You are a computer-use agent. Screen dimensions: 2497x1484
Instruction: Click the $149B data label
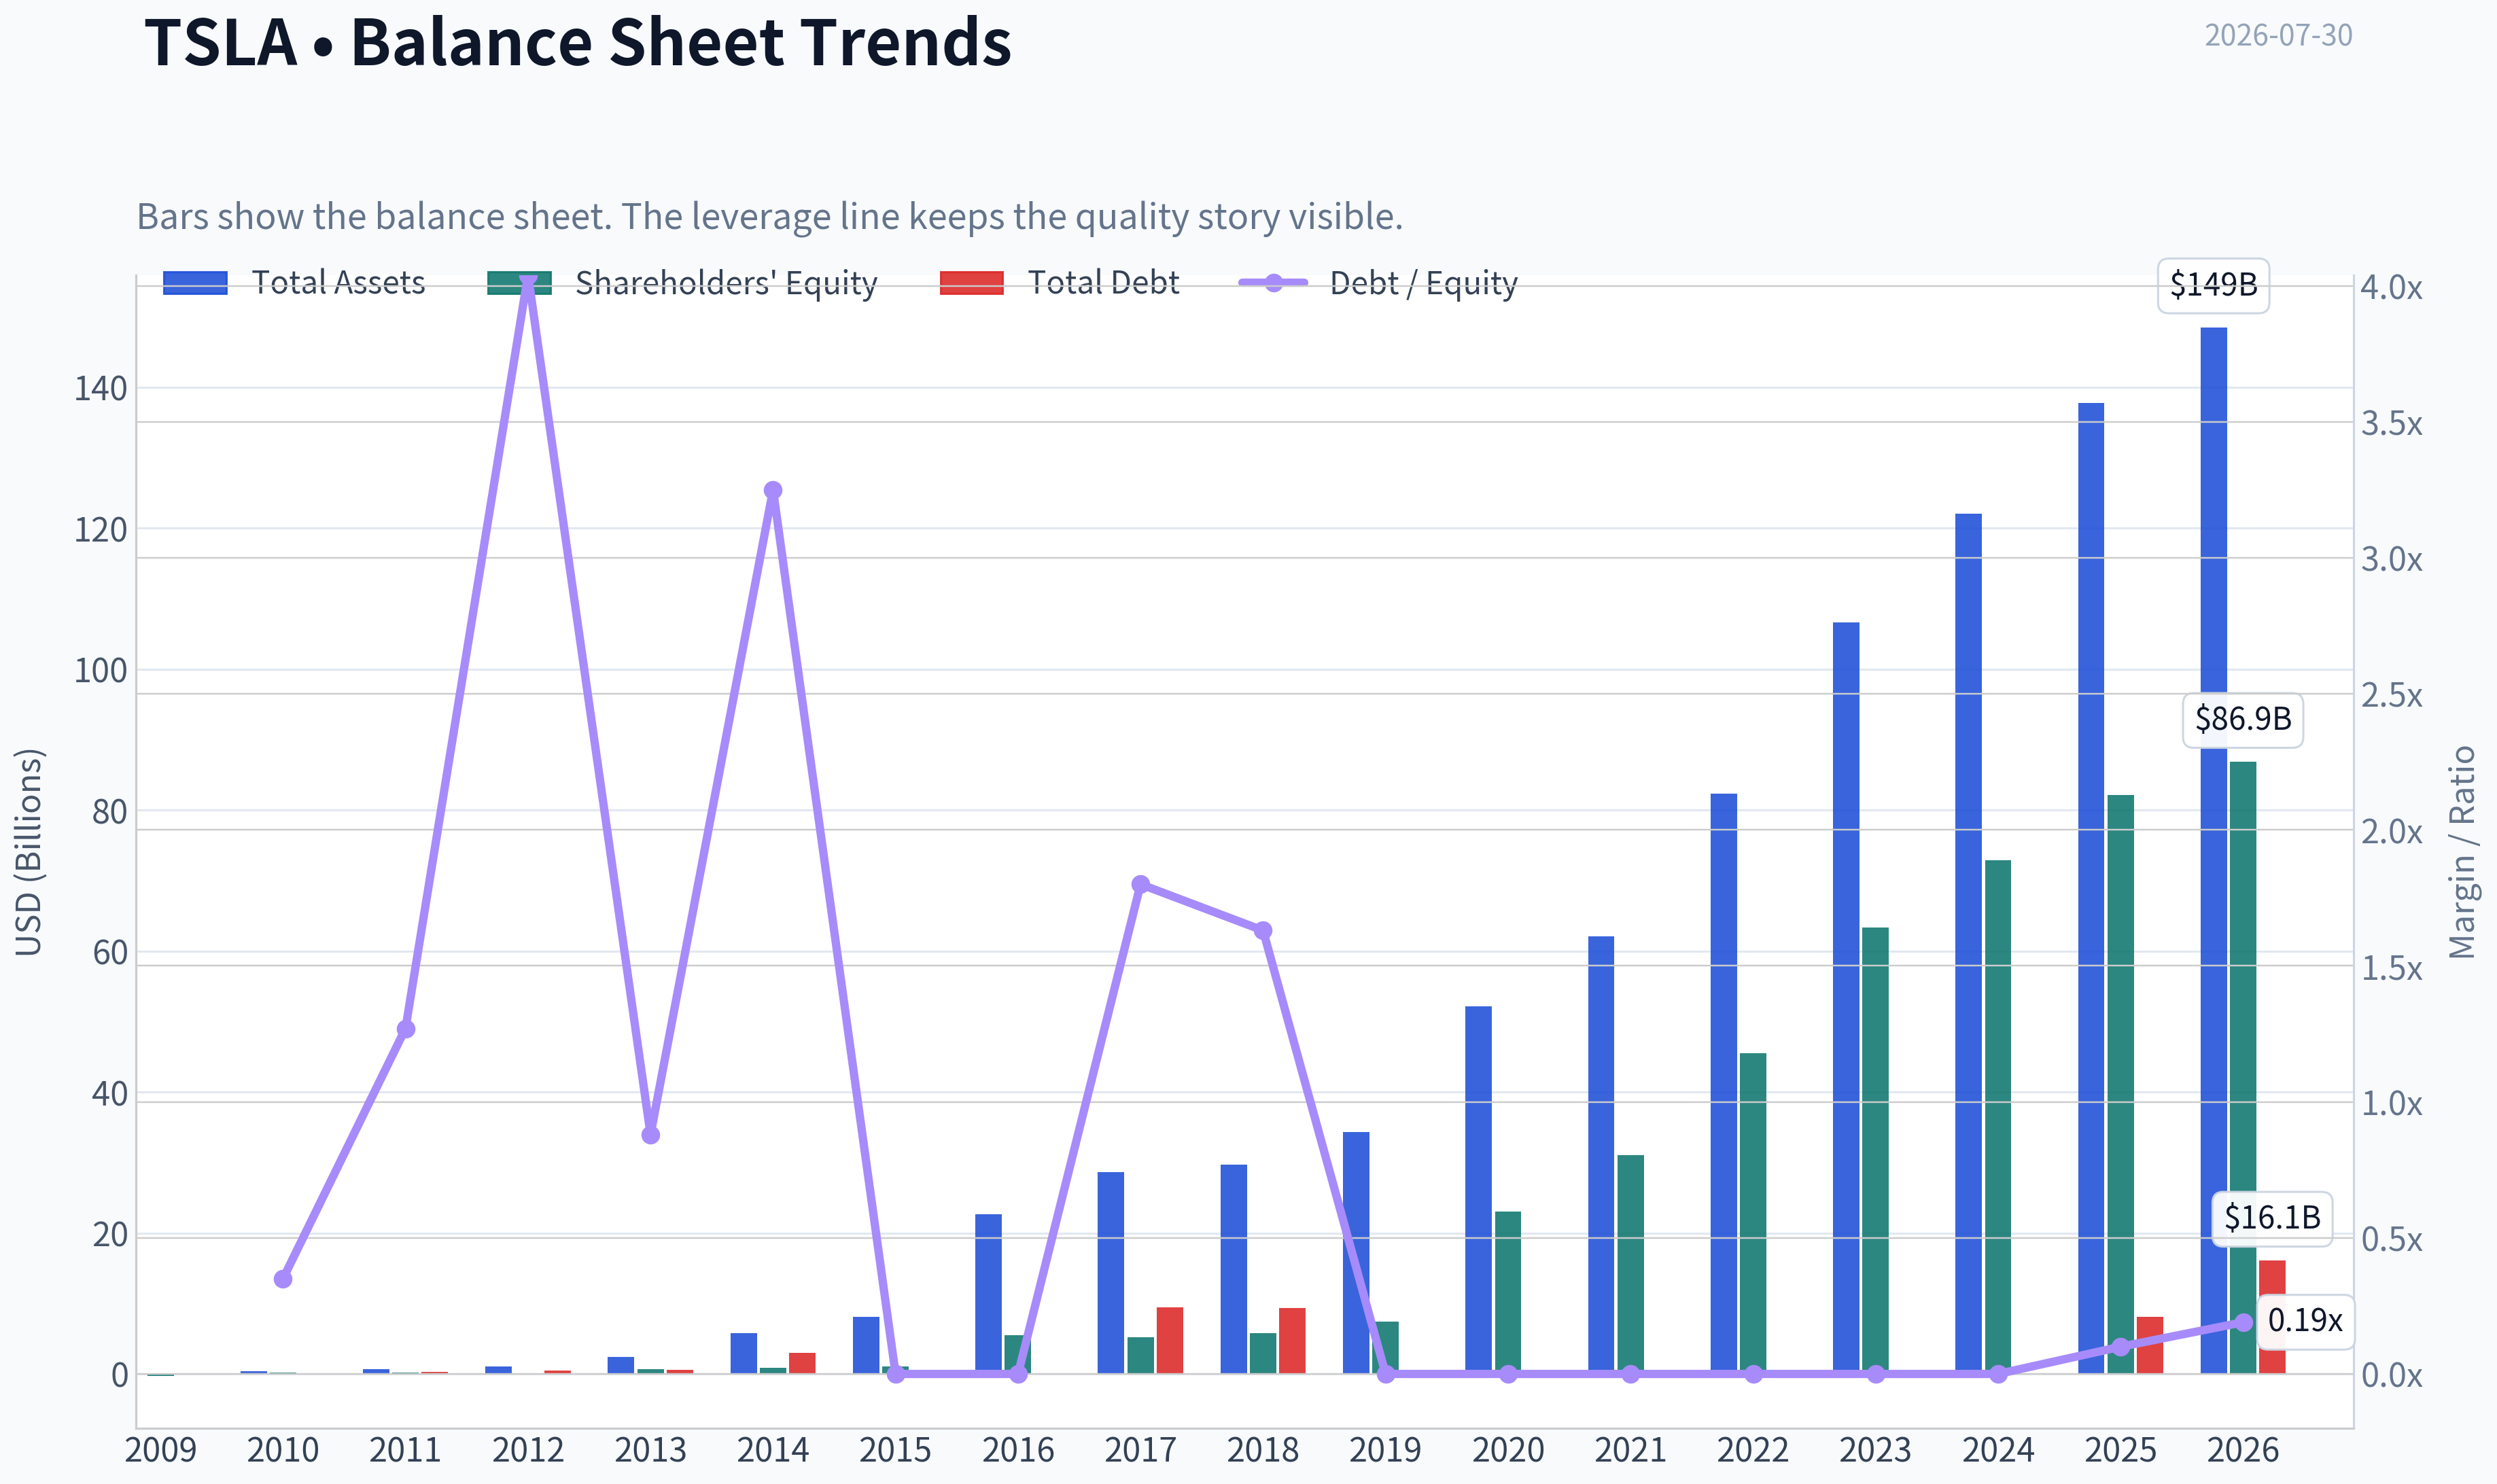[x=2213, y=286]
